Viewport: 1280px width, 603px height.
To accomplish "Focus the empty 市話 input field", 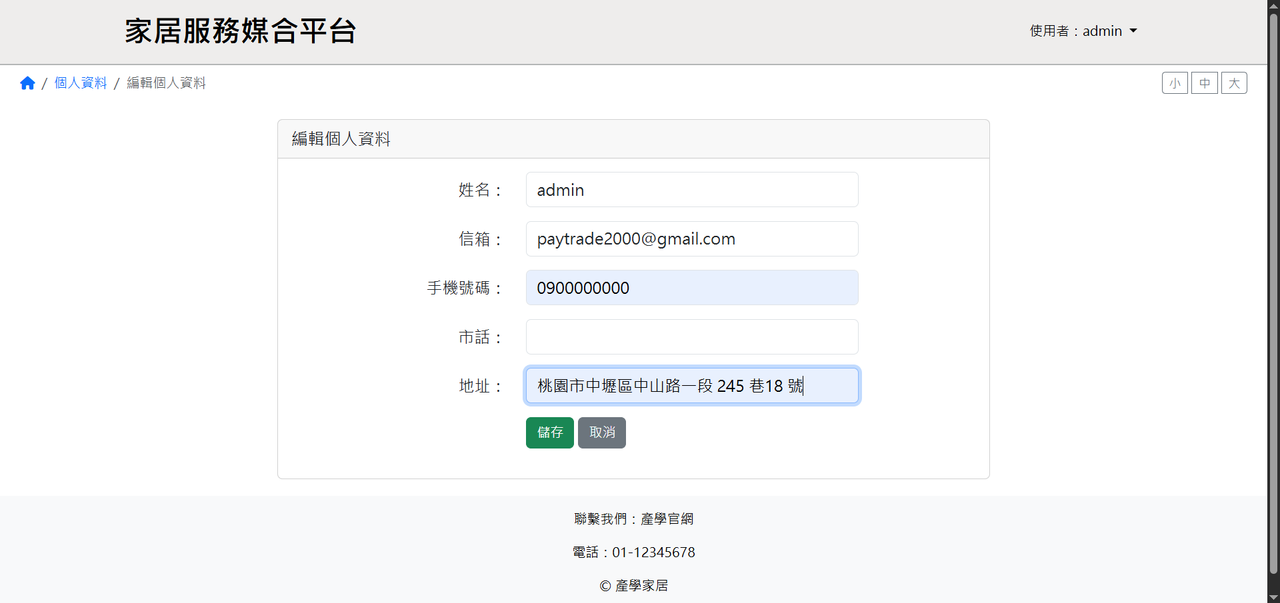I will 692,337.
